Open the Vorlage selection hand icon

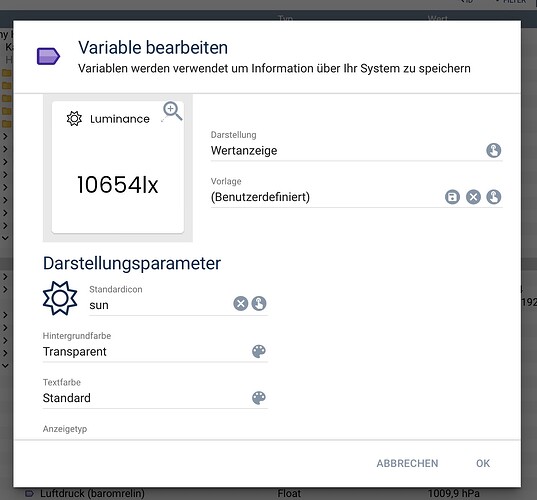494,197
